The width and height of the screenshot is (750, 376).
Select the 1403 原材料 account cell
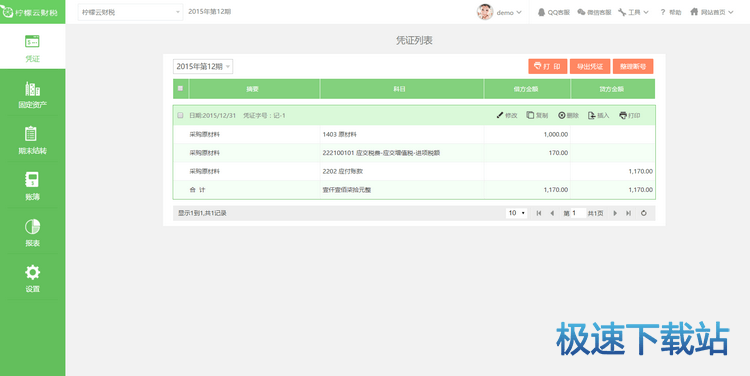(x=402, y=134)
